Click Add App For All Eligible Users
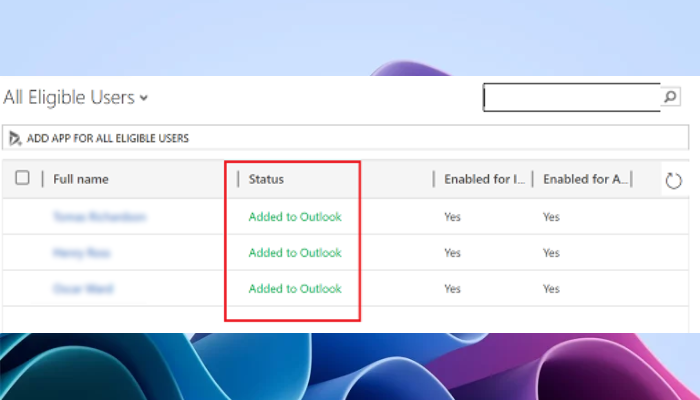Screen dimensions: 700x400 point(108,138)
